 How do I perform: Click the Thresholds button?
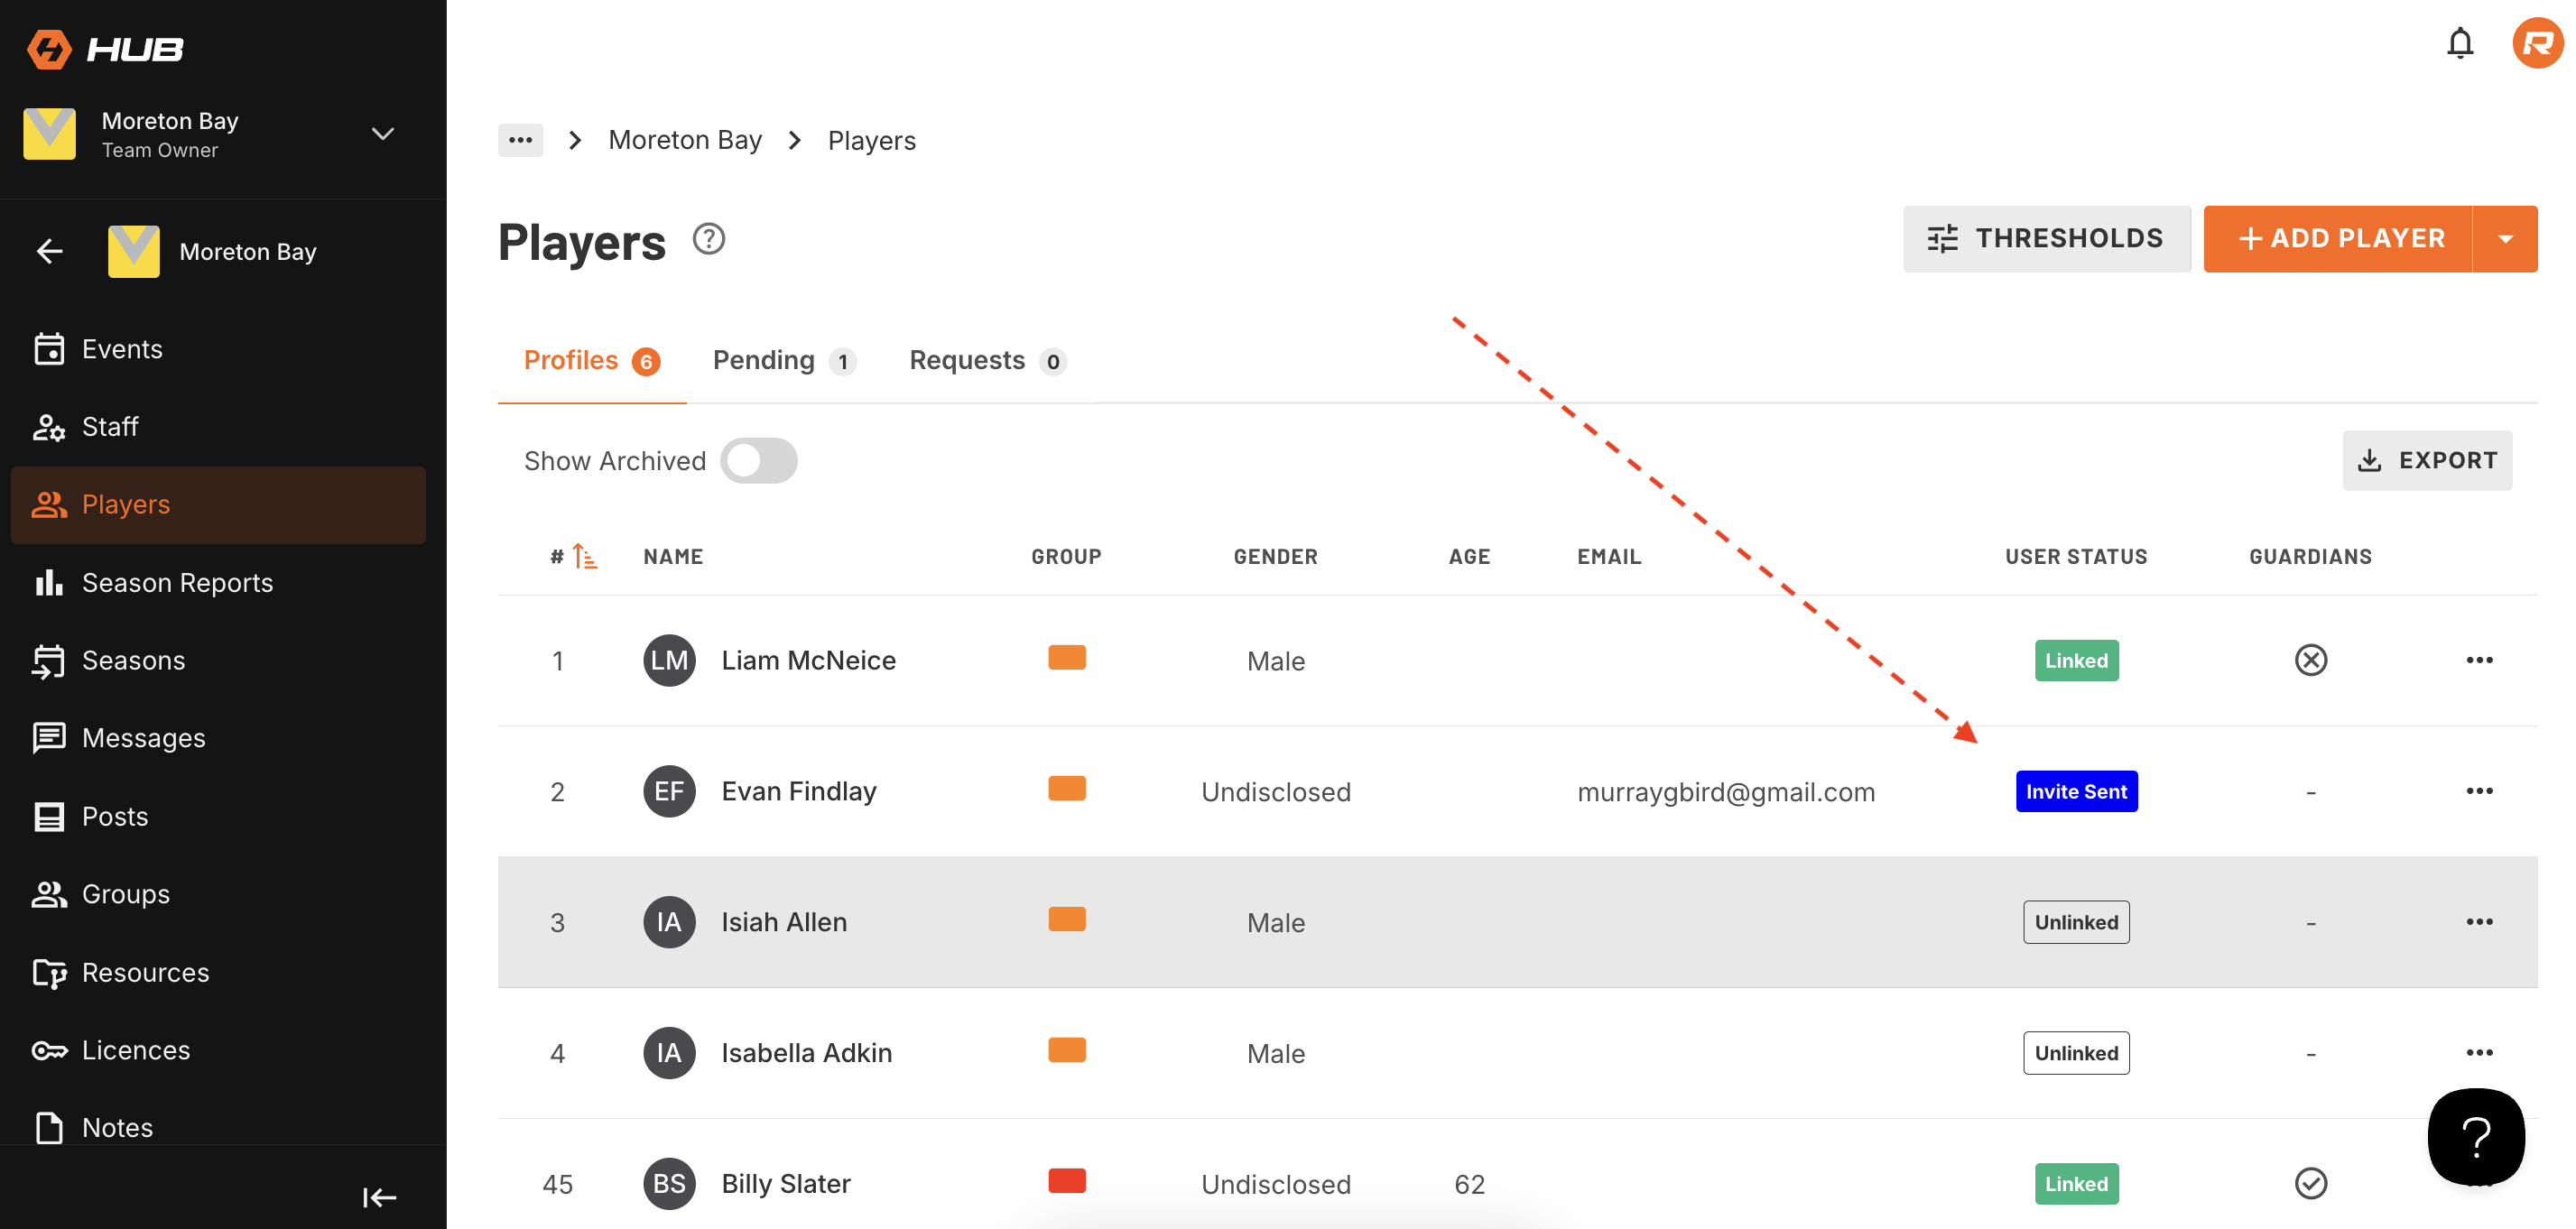pos(2046,239)
